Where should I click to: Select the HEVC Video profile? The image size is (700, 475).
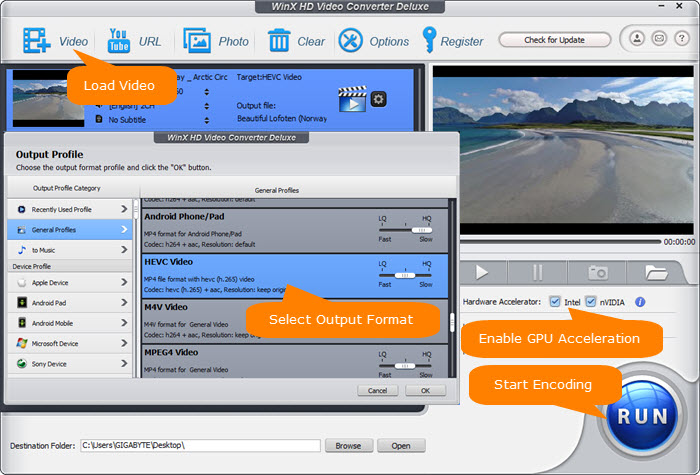tap(295, 276)
